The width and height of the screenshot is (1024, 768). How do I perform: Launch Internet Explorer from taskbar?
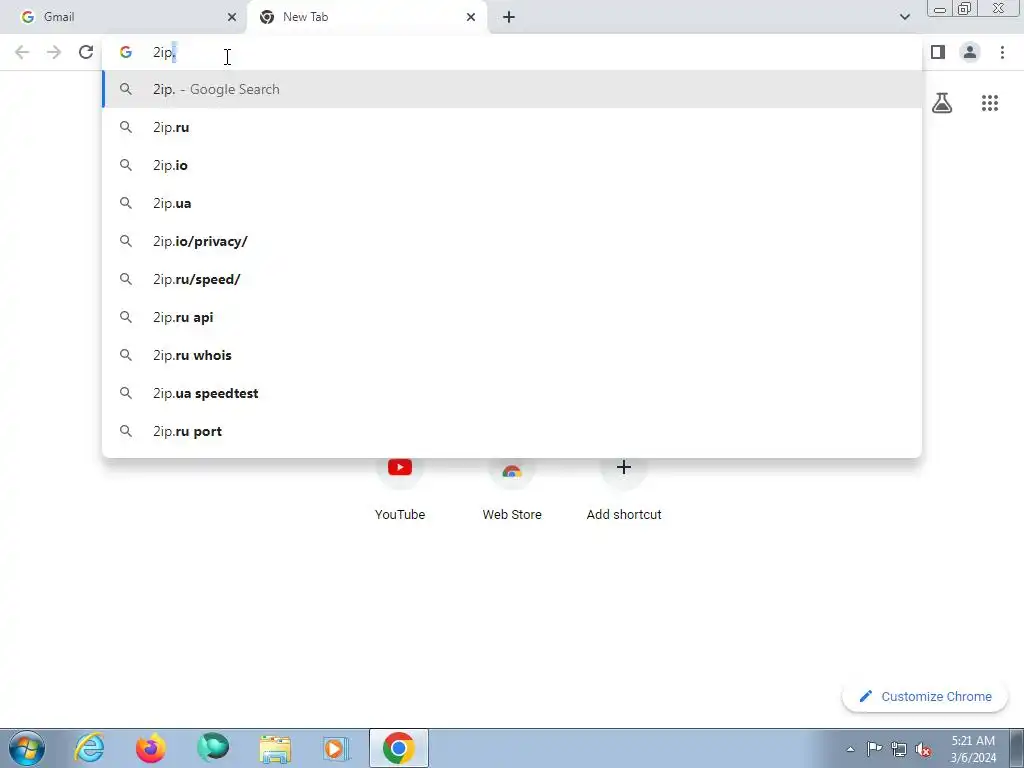click(x=89, y=748)
